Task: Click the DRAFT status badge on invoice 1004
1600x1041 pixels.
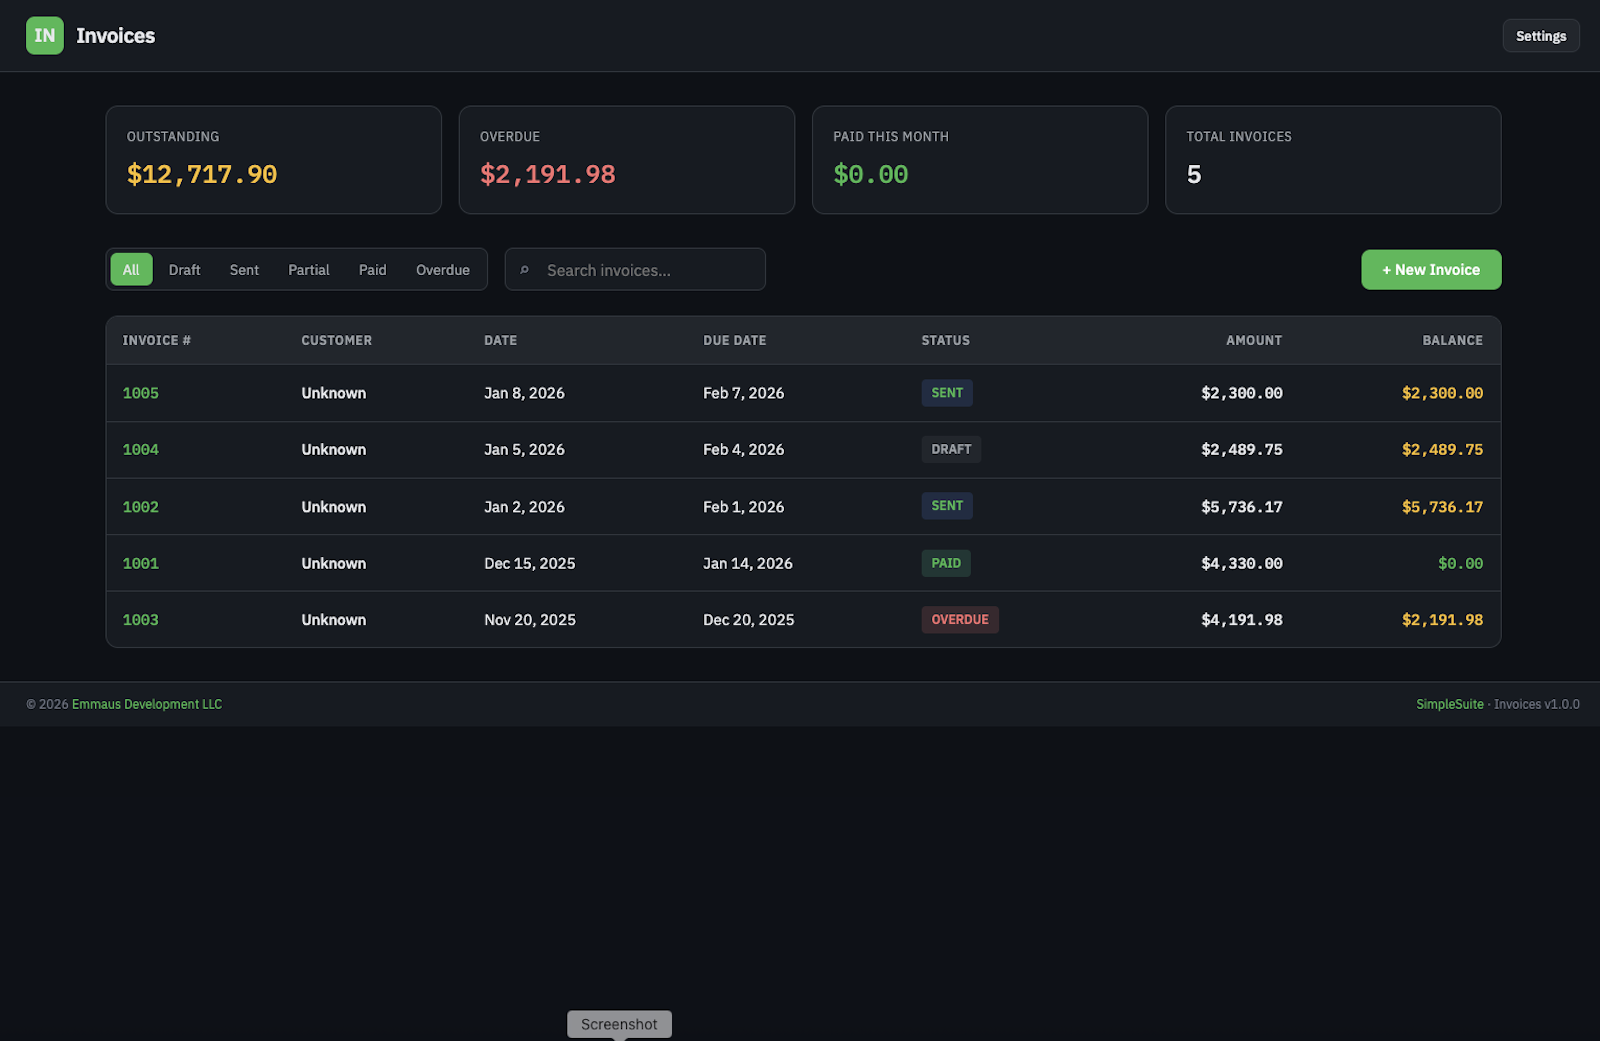Action: pos(950,449)
